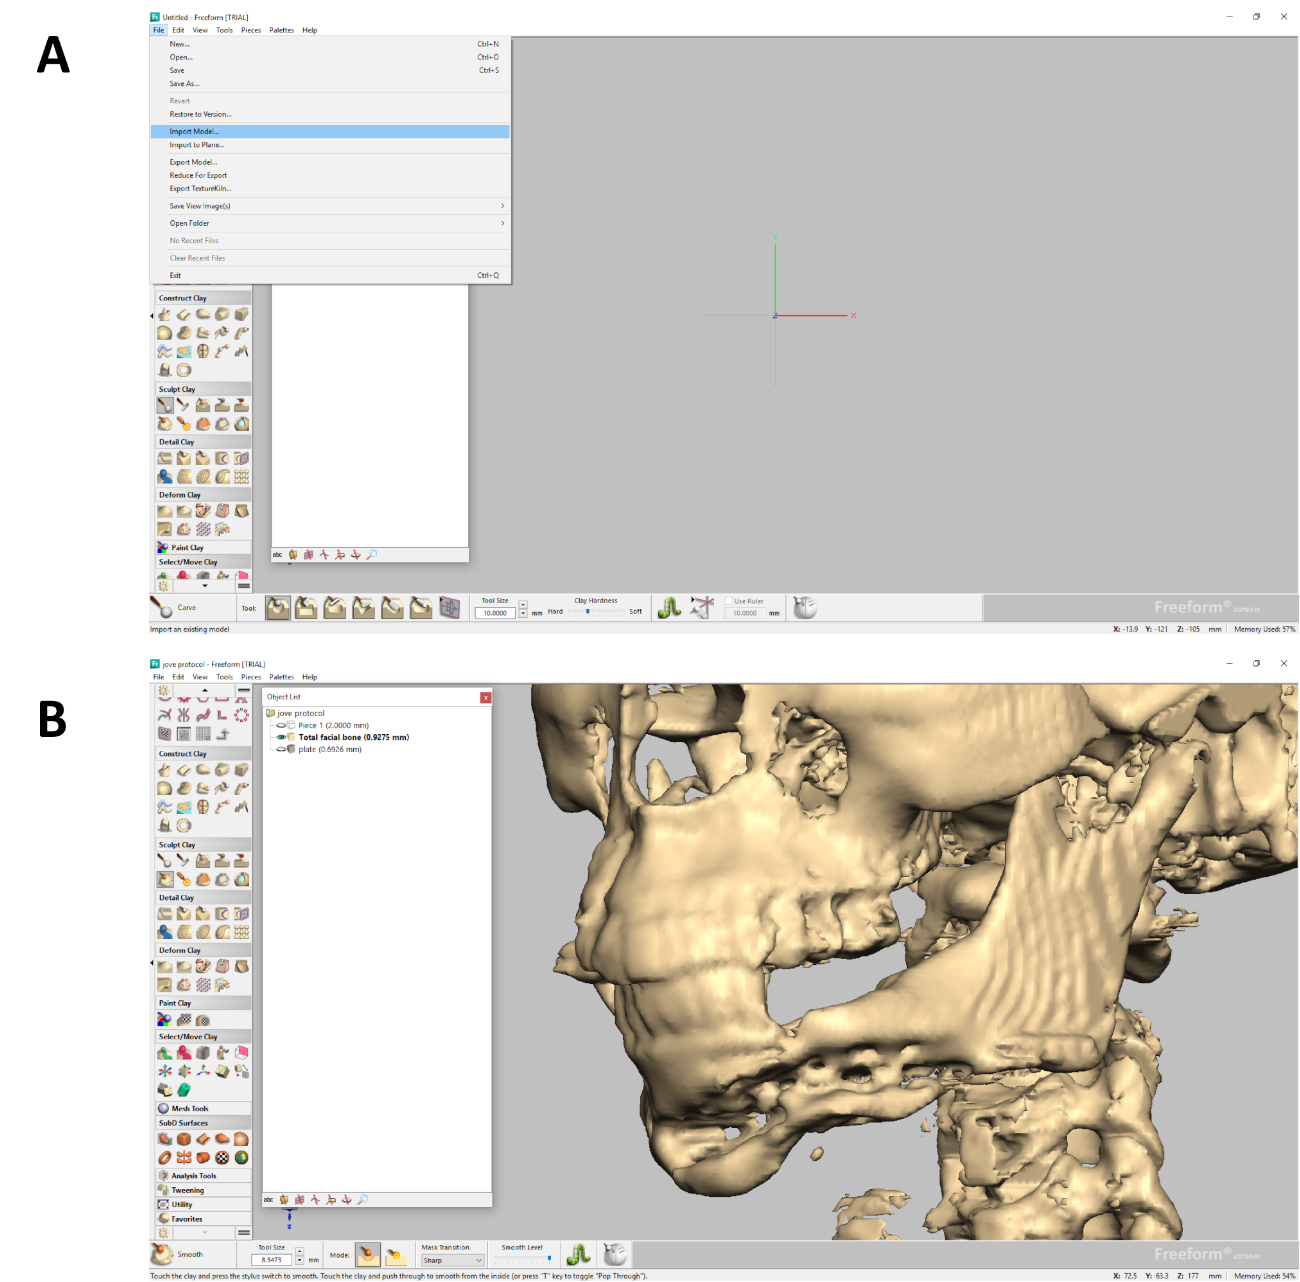Click the Smooth tool icon in bottom window's options bar
Screen dimensions: 1300x1282
pos(162,1254)
